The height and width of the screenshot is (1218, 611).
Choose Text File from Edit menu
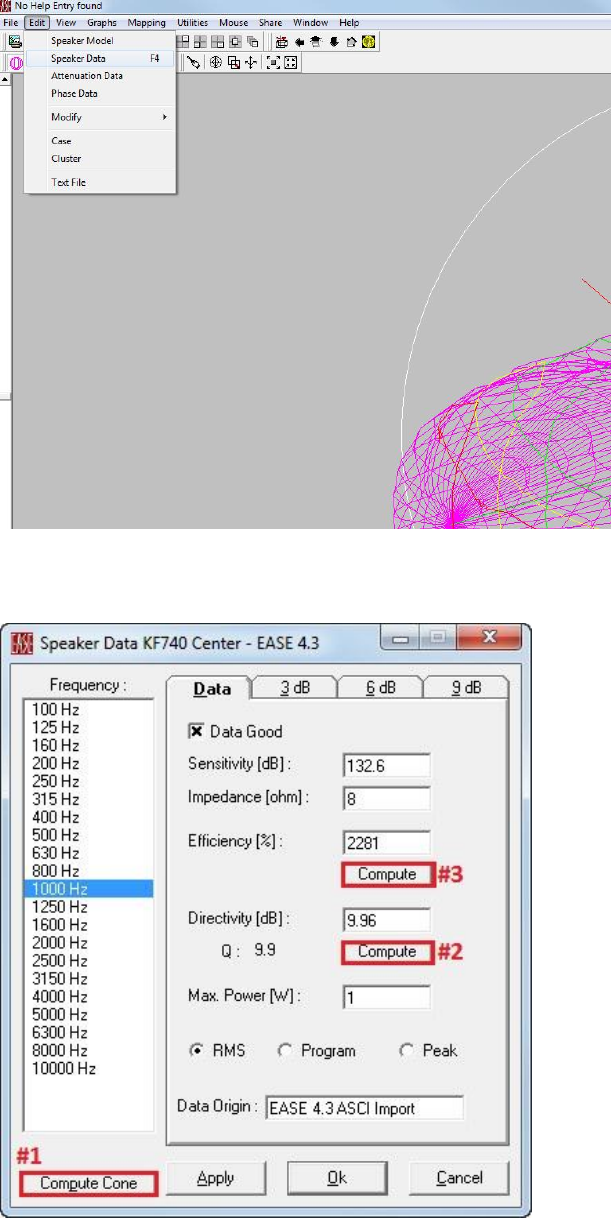pos(100,182)
